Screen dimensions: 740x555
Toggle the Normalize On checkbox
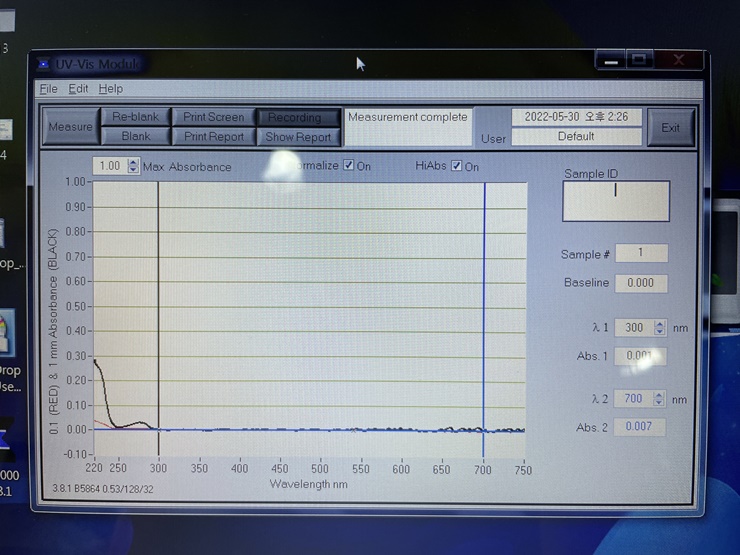[348, 166]
